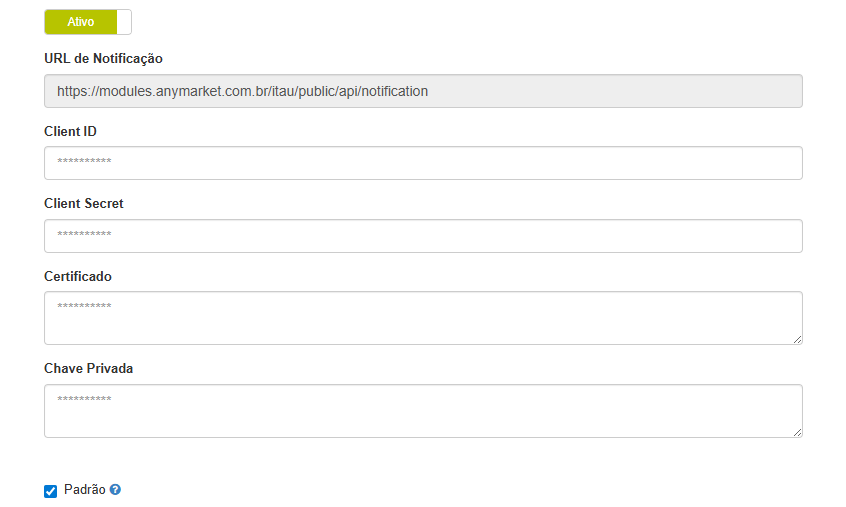
Task: Uncheck the Padrão checkbox
Action: pos(51,491)
